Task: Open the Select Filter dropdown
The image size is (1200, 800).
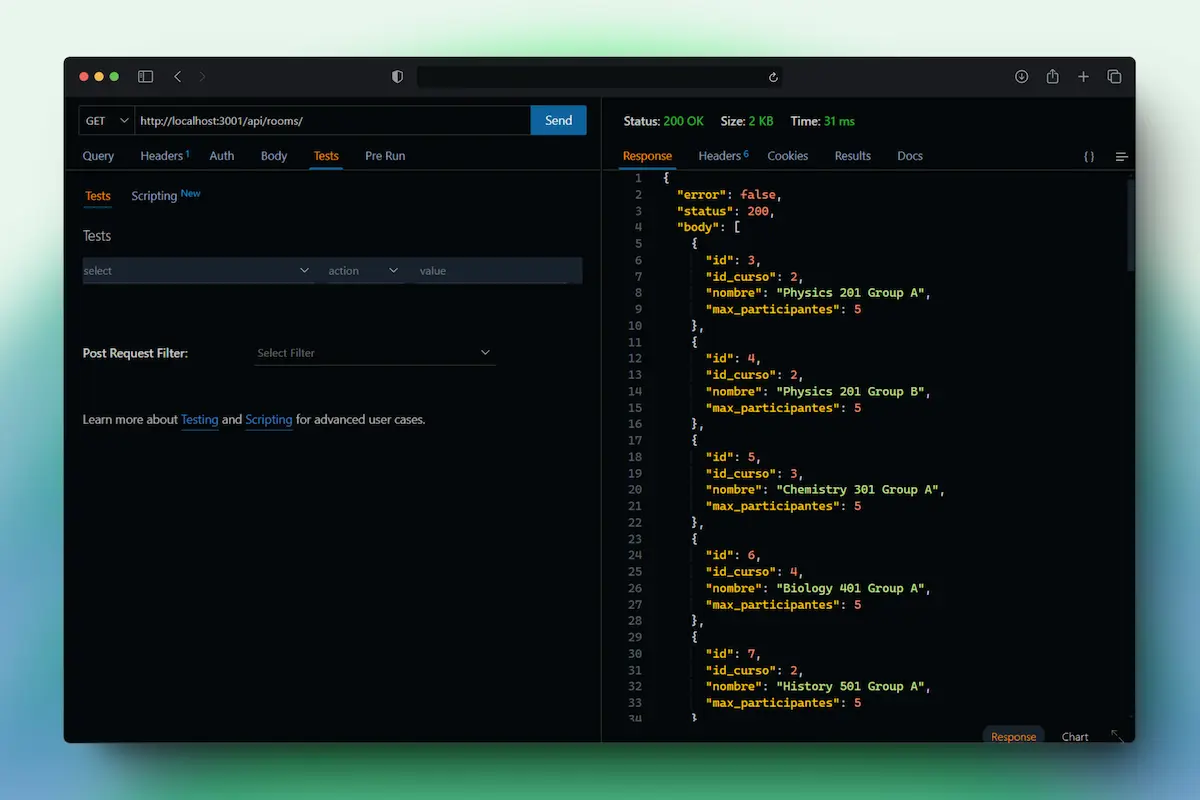Action: tap(375, 353)
